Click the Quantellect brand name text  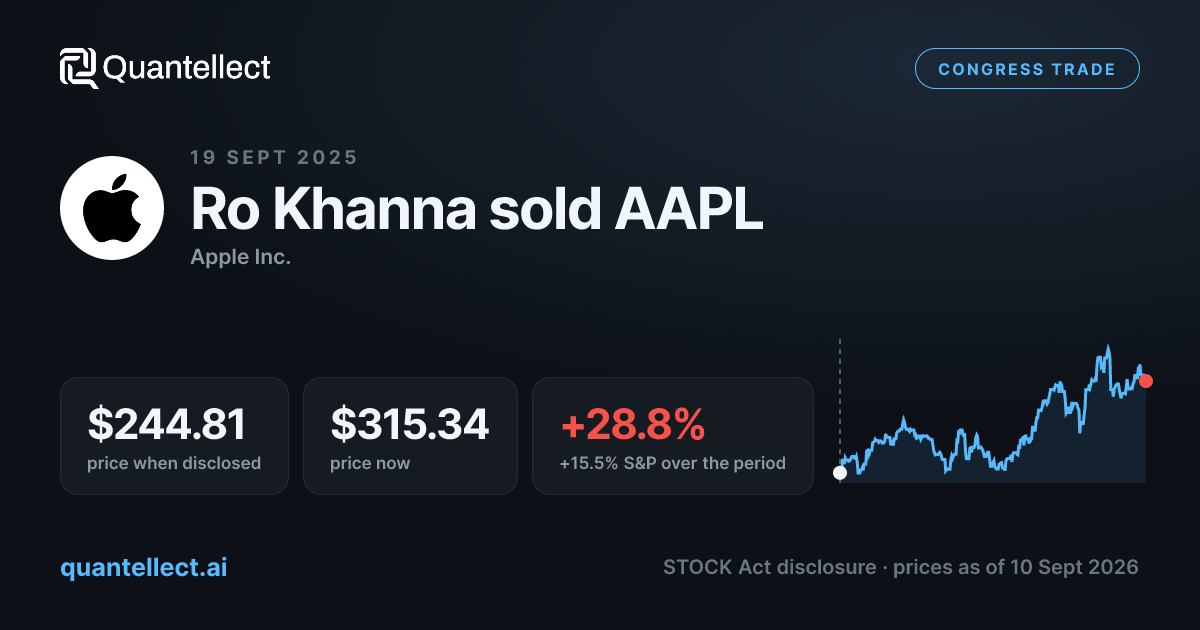186,68
